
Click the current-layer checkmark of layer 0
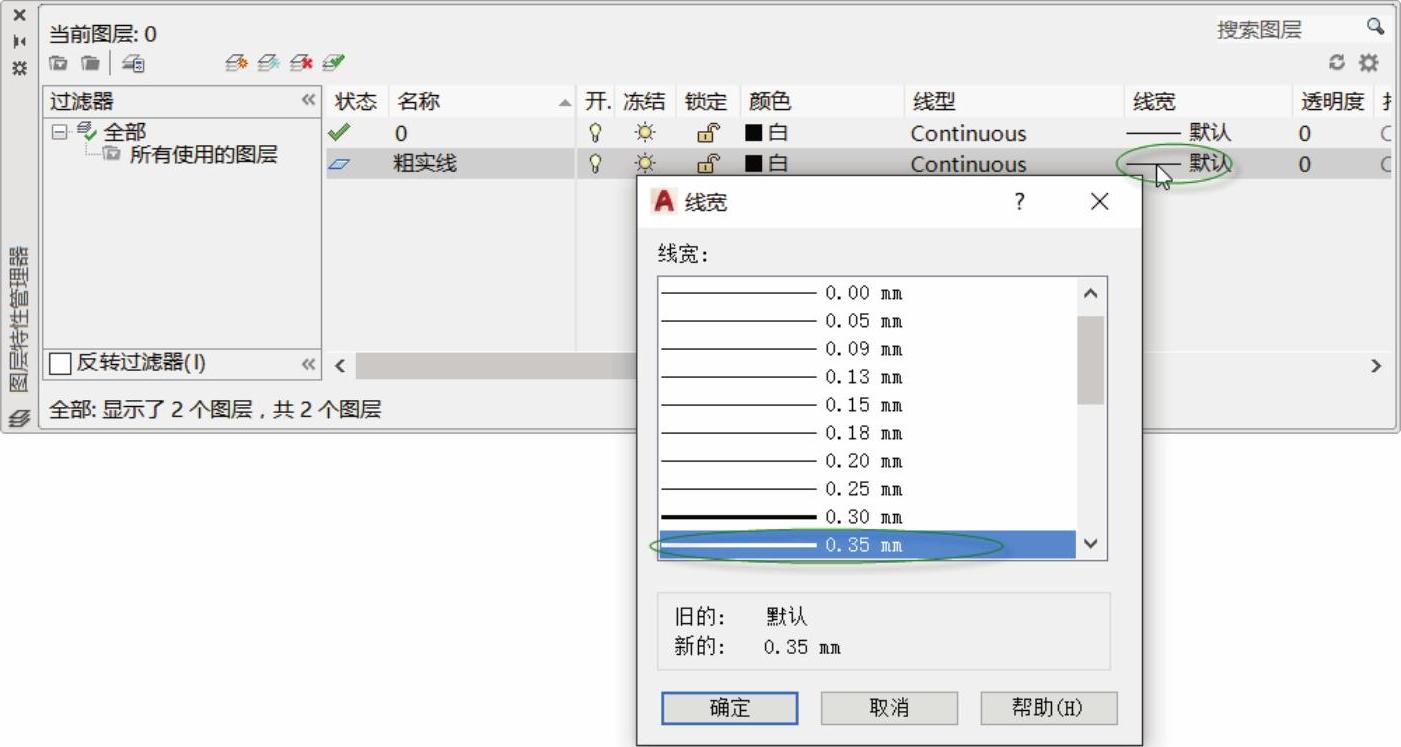coord(339,132)
